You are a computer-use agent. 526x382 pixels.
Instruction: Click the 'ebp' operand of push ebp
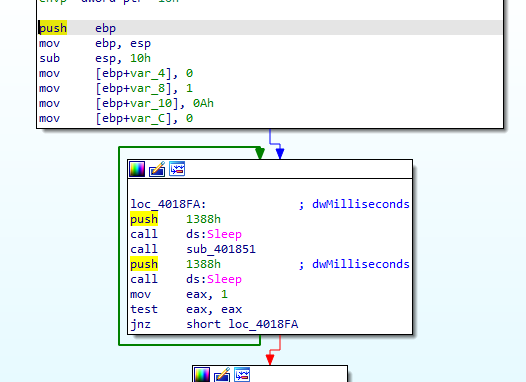coord(105,28)
